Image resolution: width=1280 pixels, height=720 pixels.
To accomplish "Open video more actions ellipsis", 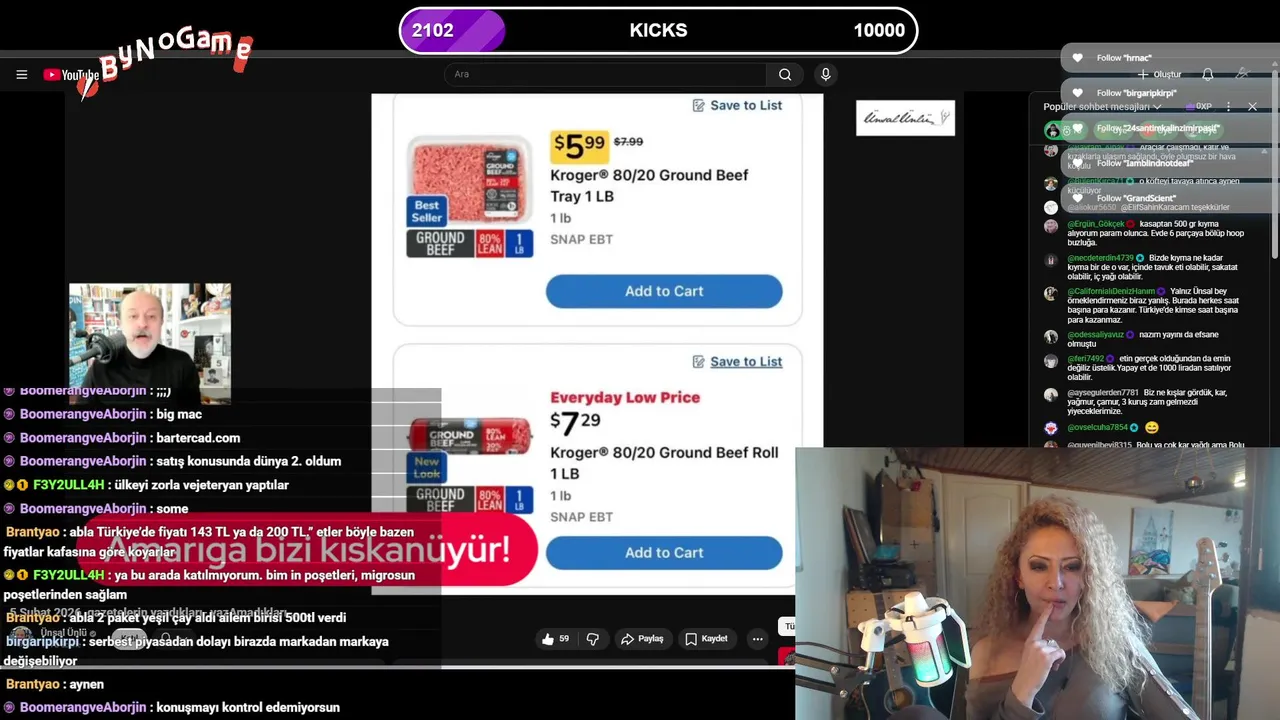I will click(757, 639).
